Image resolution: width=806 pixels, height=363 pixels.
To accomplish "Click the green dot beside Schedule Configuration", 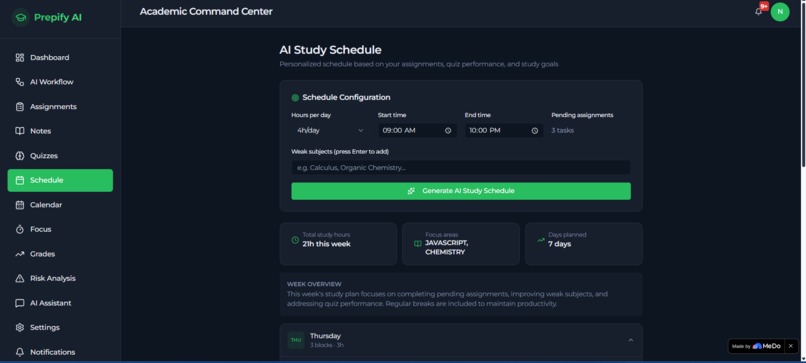I will point(295,98).
